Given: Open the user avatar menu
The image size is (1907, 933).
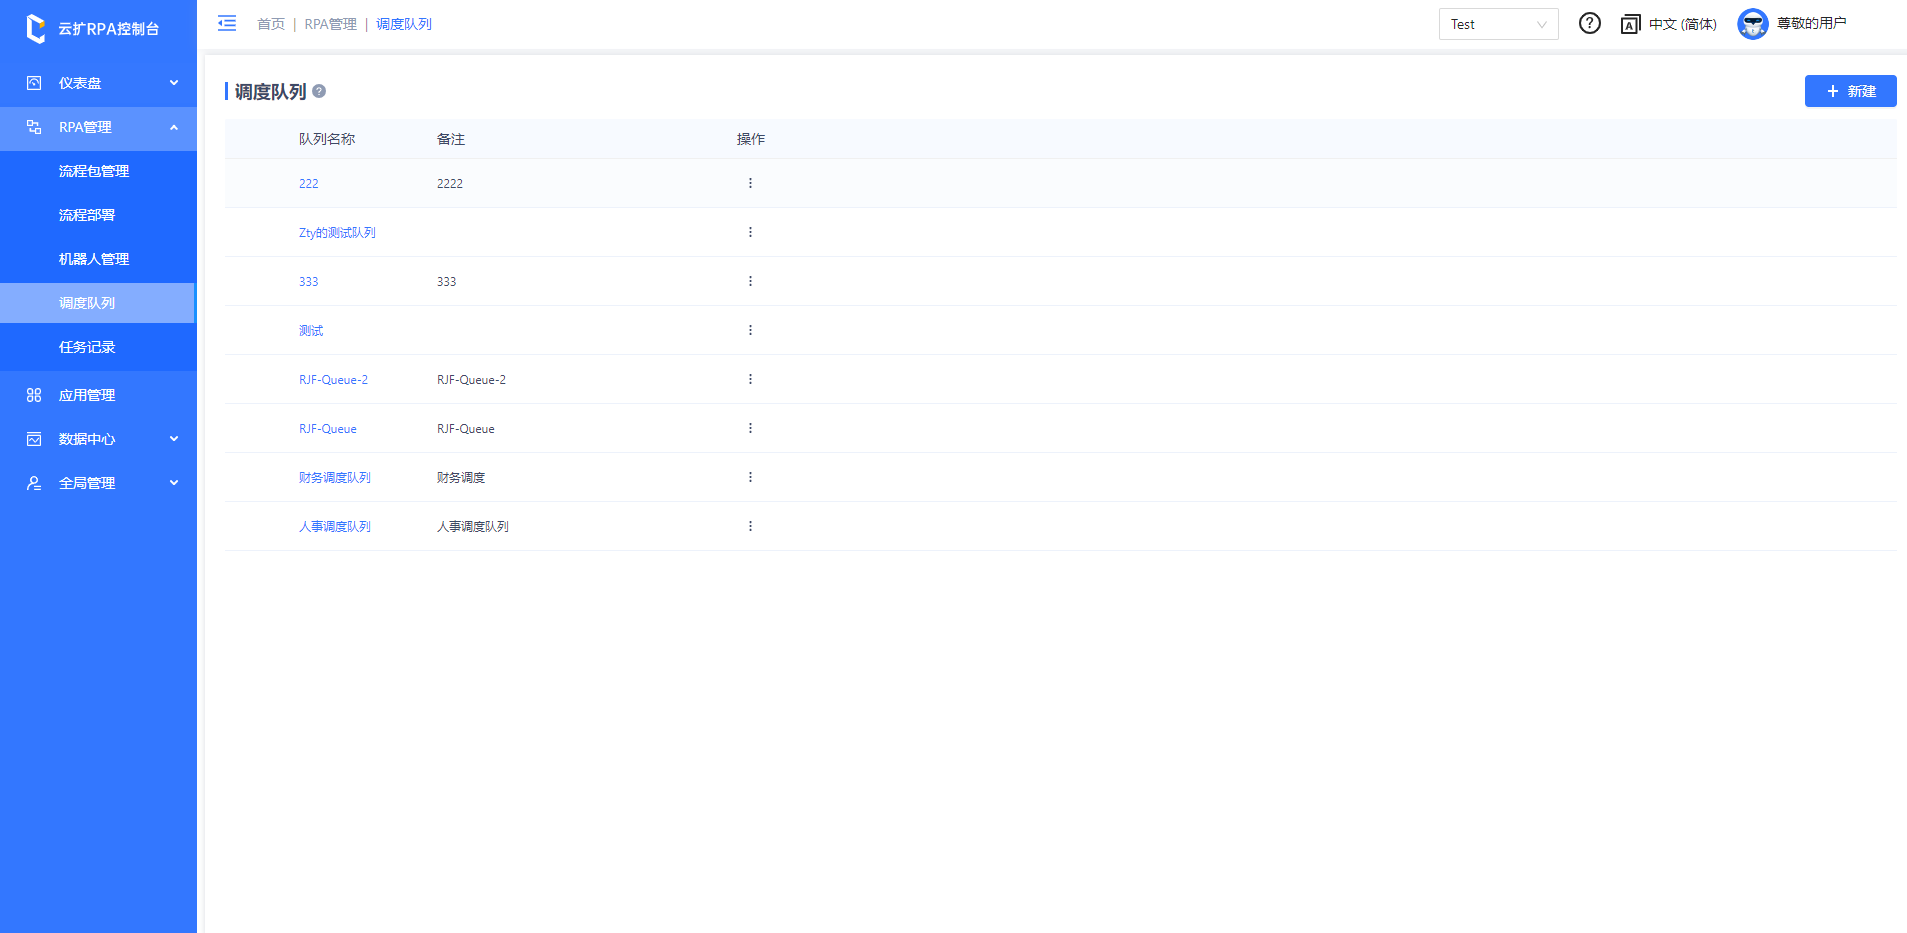Looking at the screenshot, I should (x=1752, y=24).
